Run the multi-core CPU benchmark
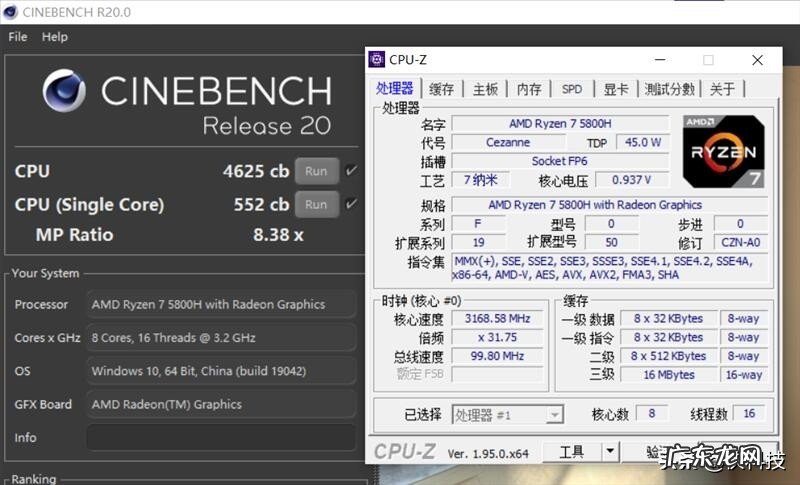The width and height of the screenshot is (800, 485). point(316,171)
